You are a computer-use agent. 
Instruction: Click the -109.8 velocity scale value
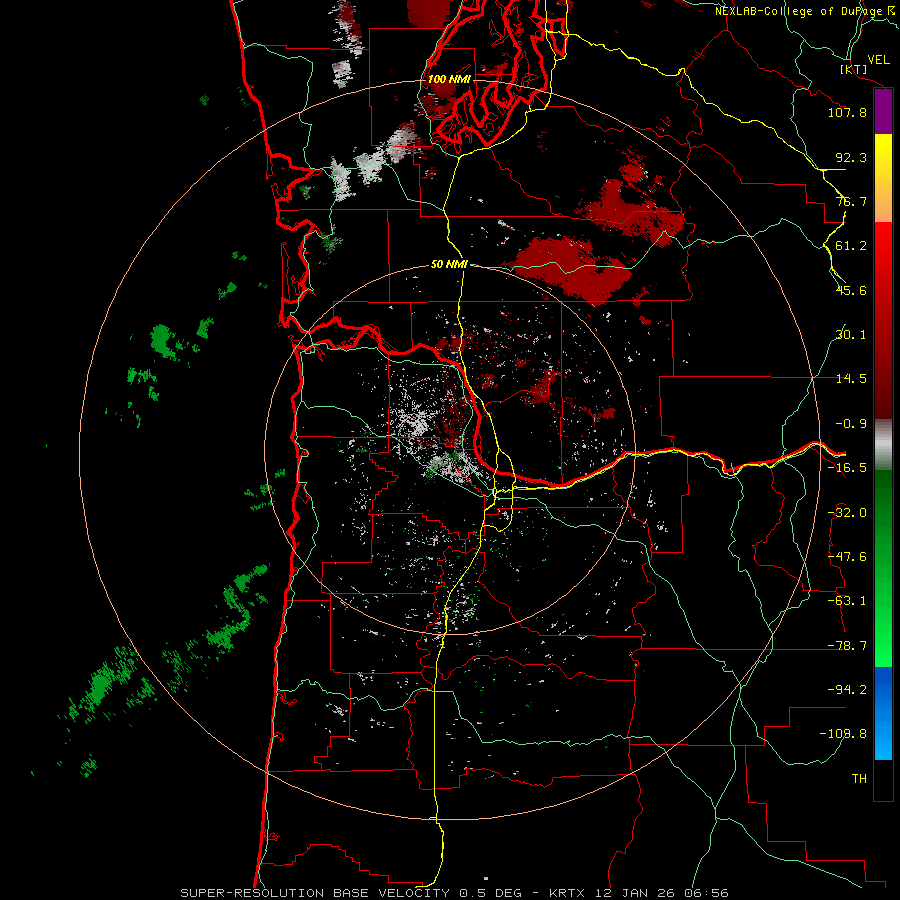843,734
